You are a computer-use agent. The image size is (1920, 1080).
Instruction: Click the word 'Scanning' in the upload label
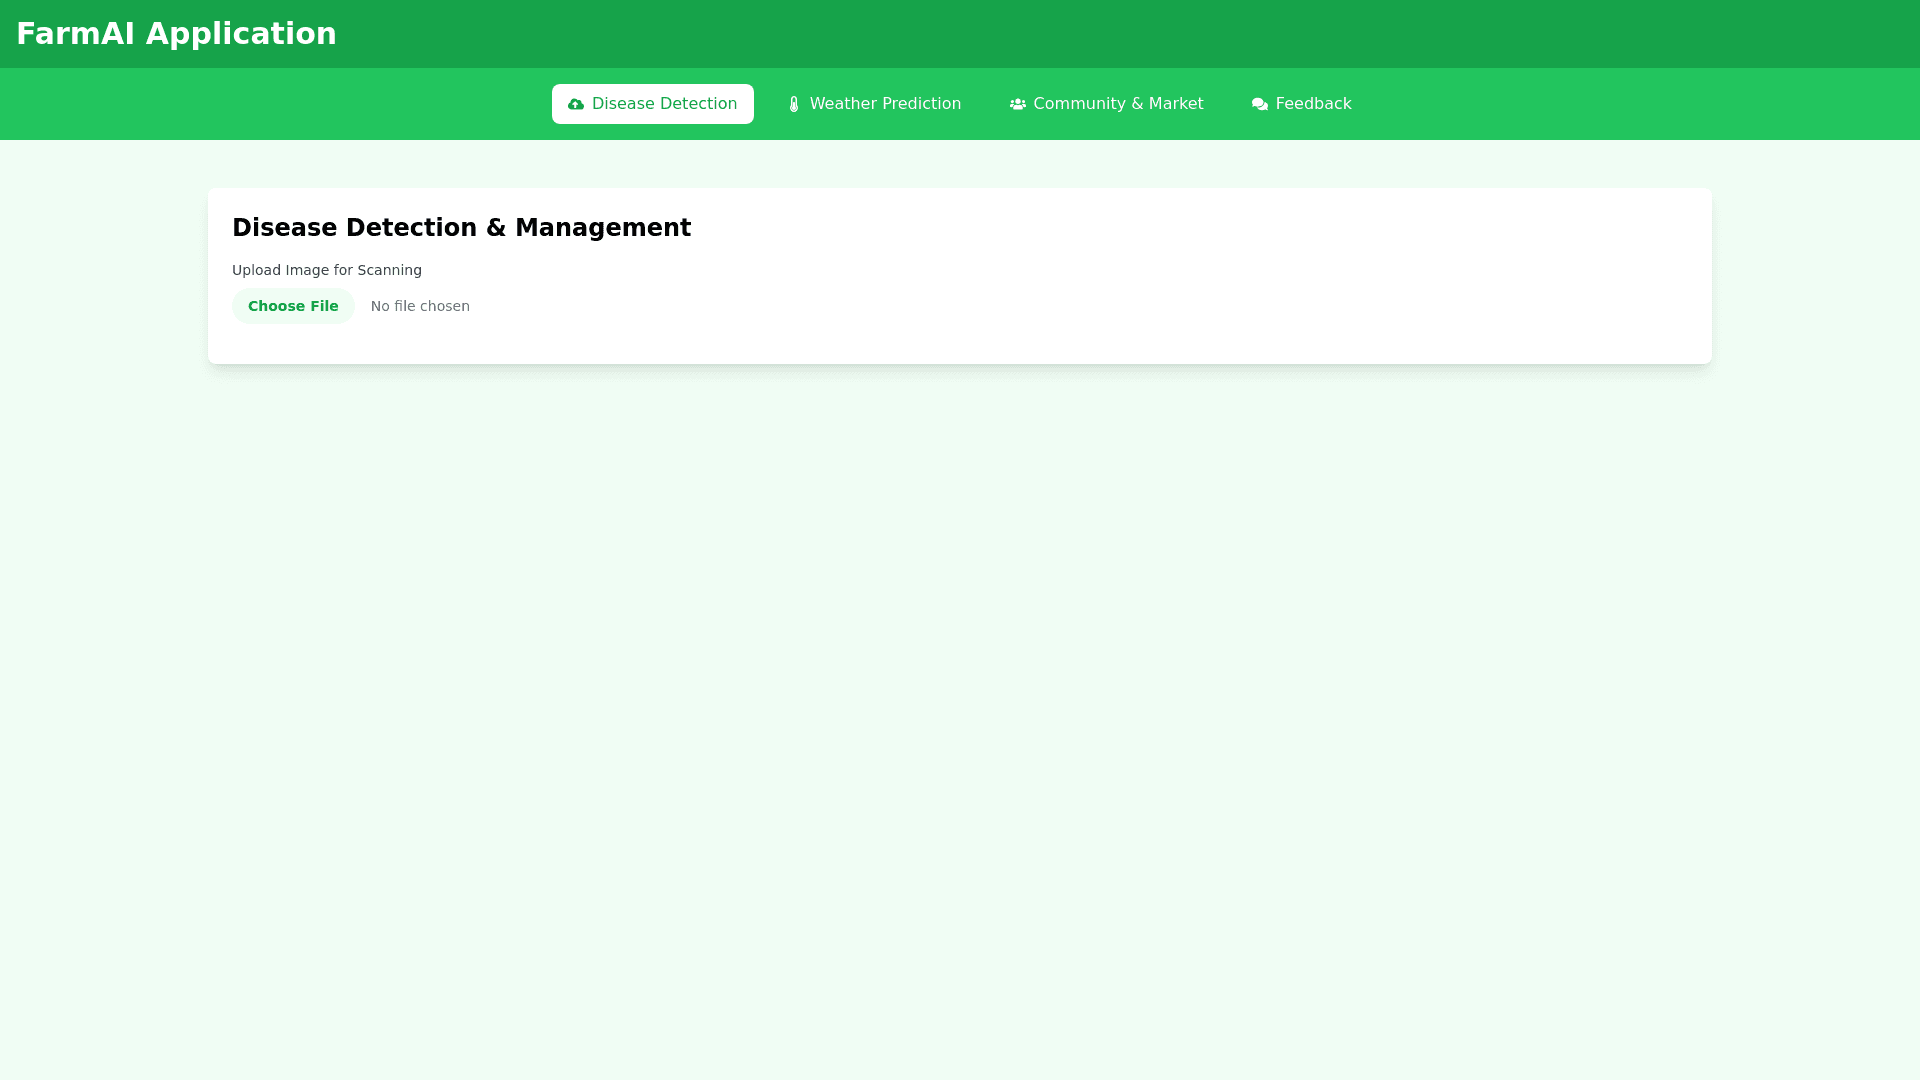pos(390,270)
